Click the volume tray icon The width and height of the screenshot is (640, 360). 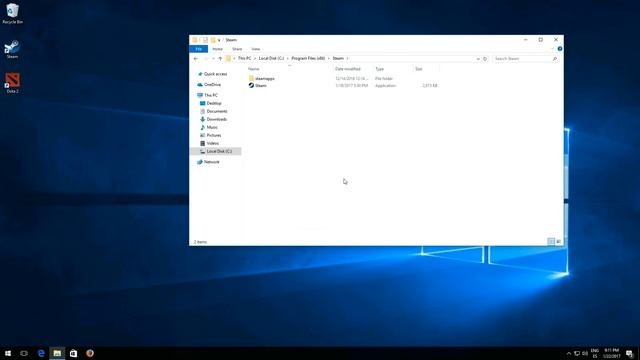(585, 353)
